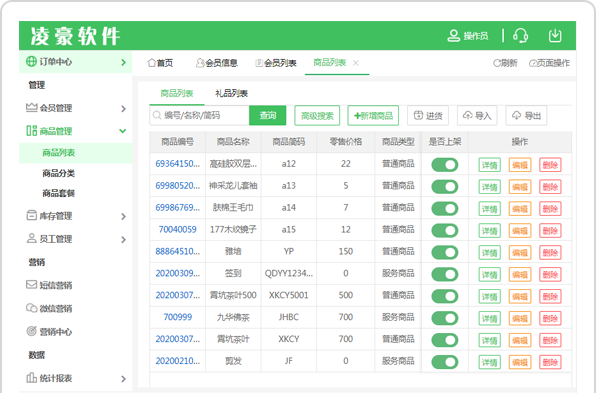Image resolution: width=596 pixels, height=393 pixels.
Task: Expand the 统计报表 chevron
Action: tap(123, 379)
